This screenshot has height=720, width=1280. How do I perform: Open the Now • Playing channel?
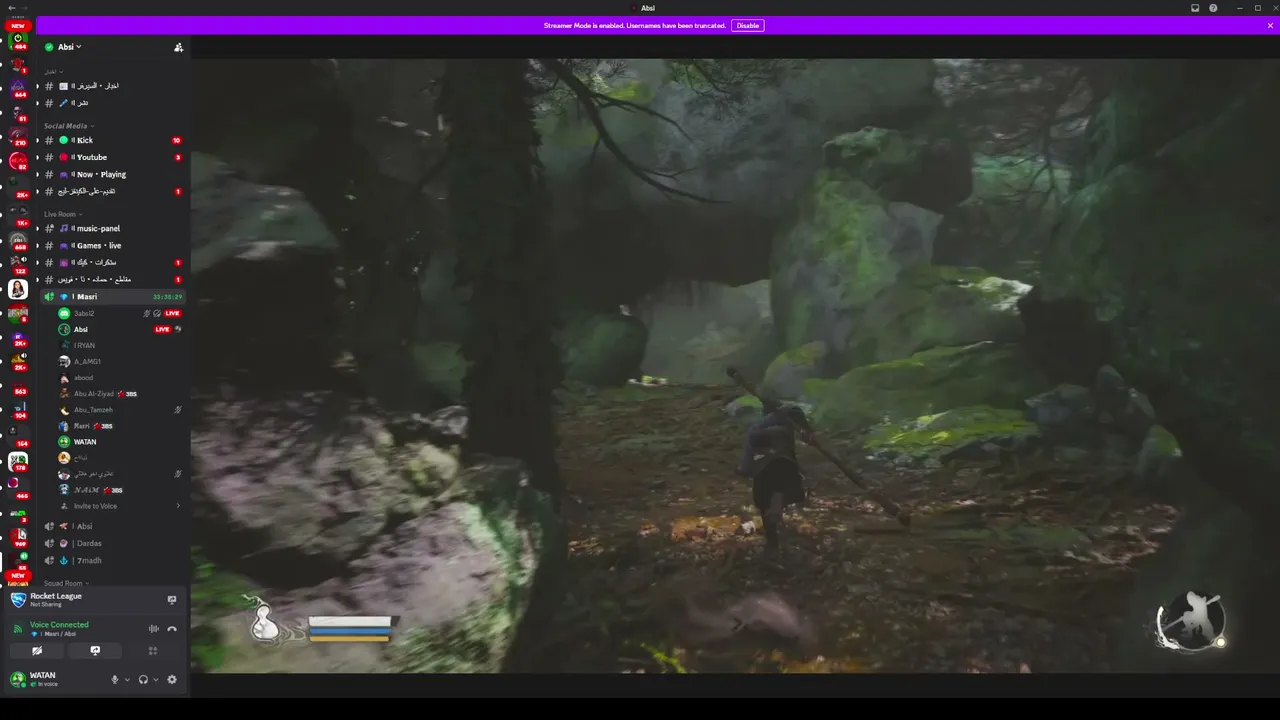coord(111,174)
